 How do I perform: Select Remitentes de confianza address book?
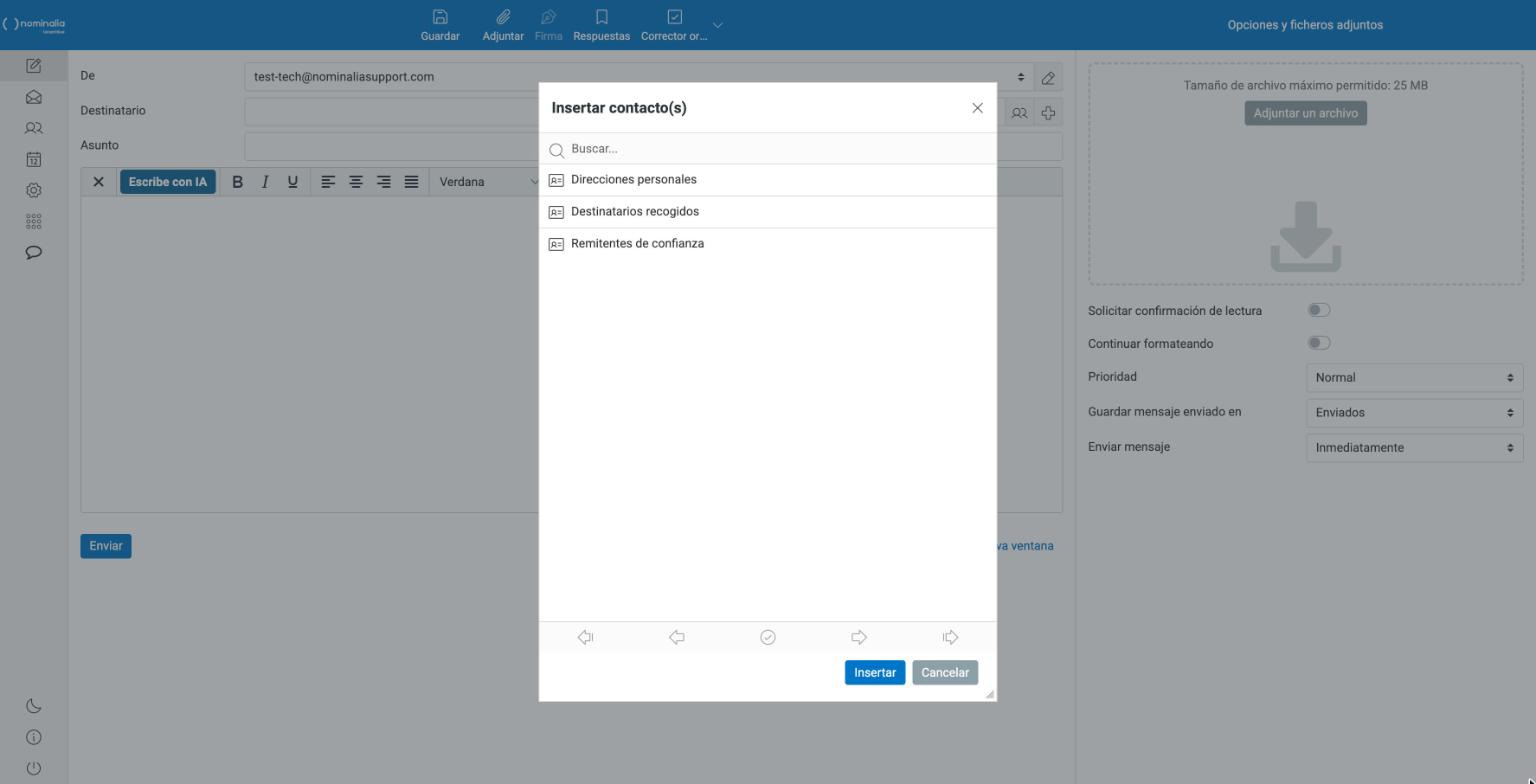(x=768, y=244)
